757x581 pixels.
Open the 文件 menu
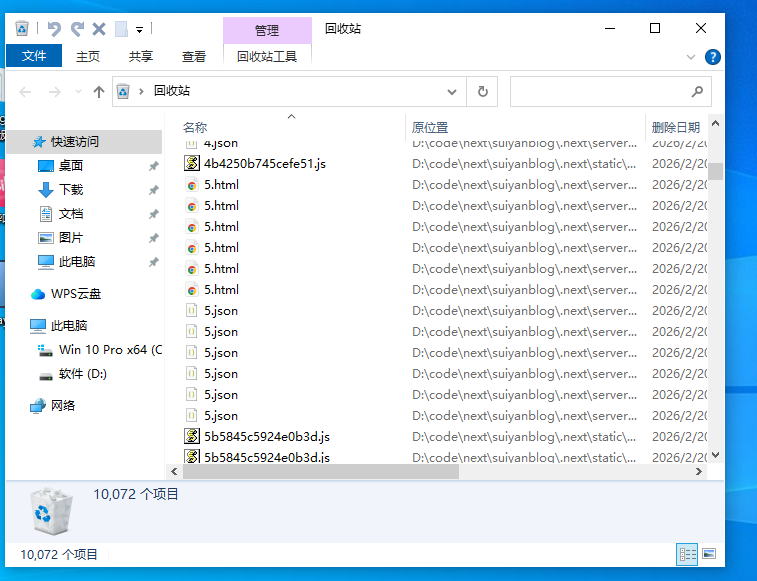pos(34,57)
